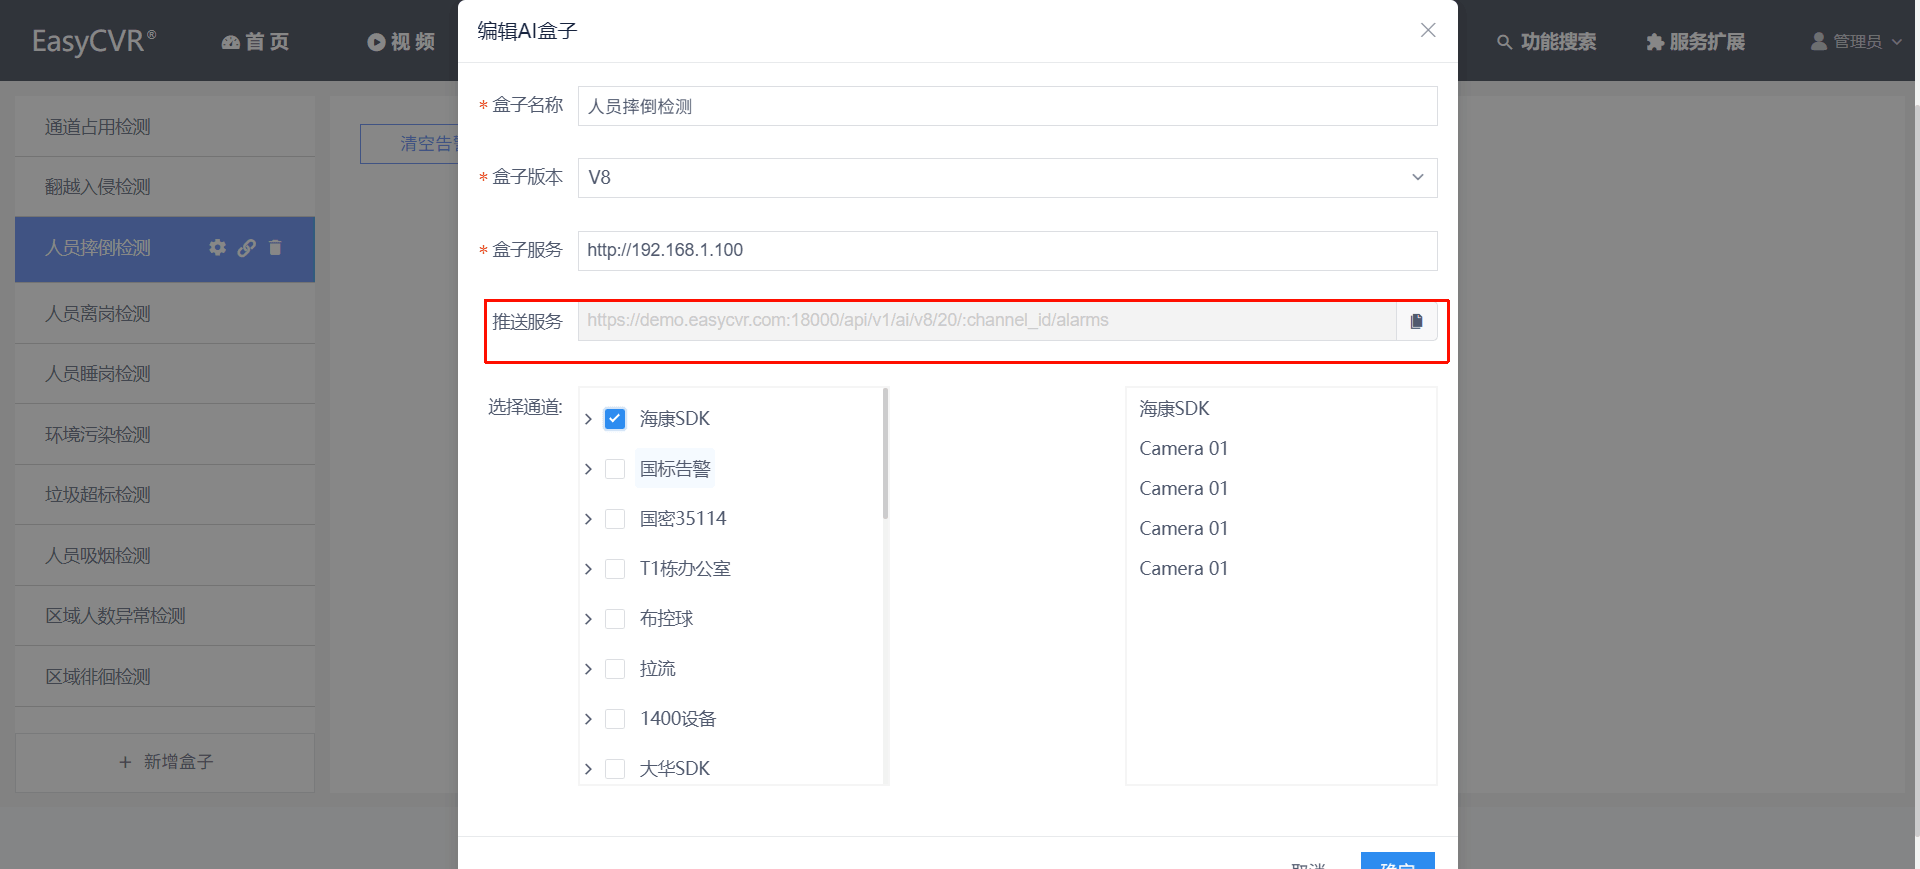Viewport: 1920px width, 869px height.
Task: Open the 盒子版本 V8 dropdown
Action: point(1007,178)
